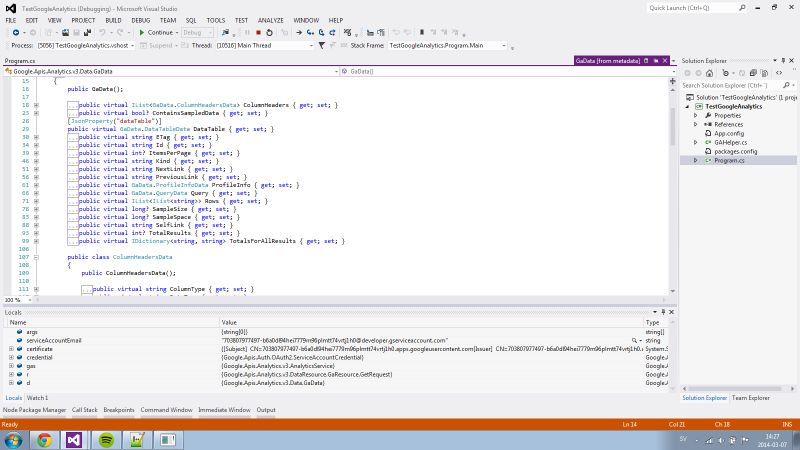Expand the ProfileInfo property on line 61
Image resolution: width=800 pixels, height=450 pixels.
(x=36, y=185)
